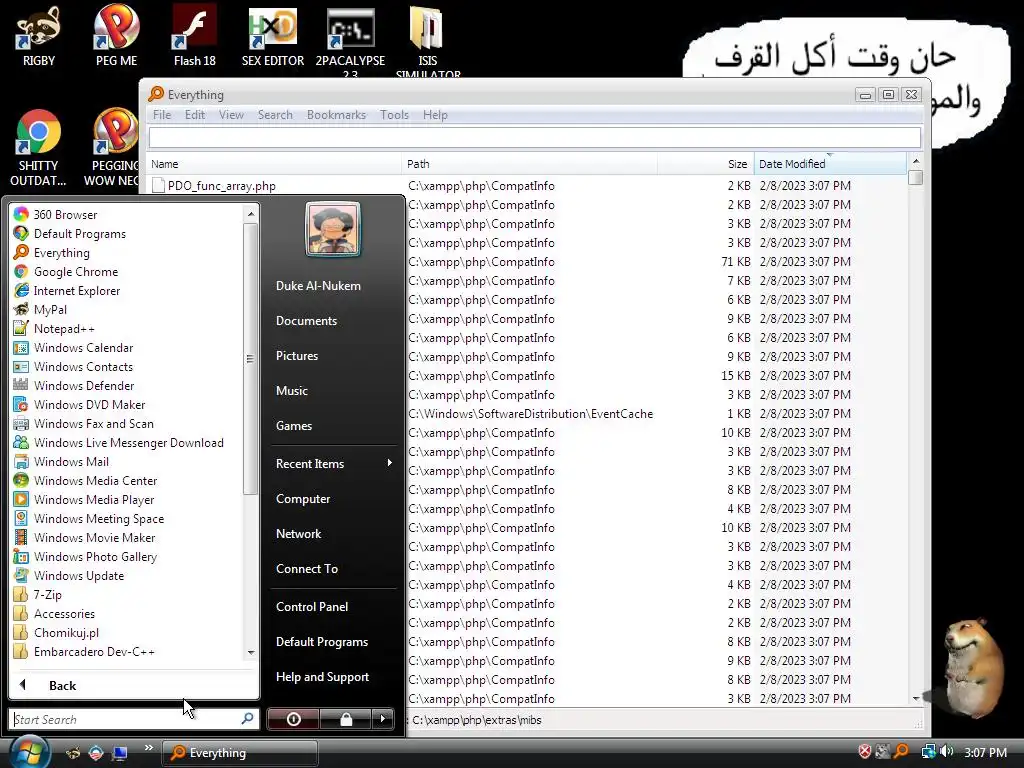Select the PDO_func_array.php file row
The width and height of the screenshot is (1024, 768).
point(526,185)
